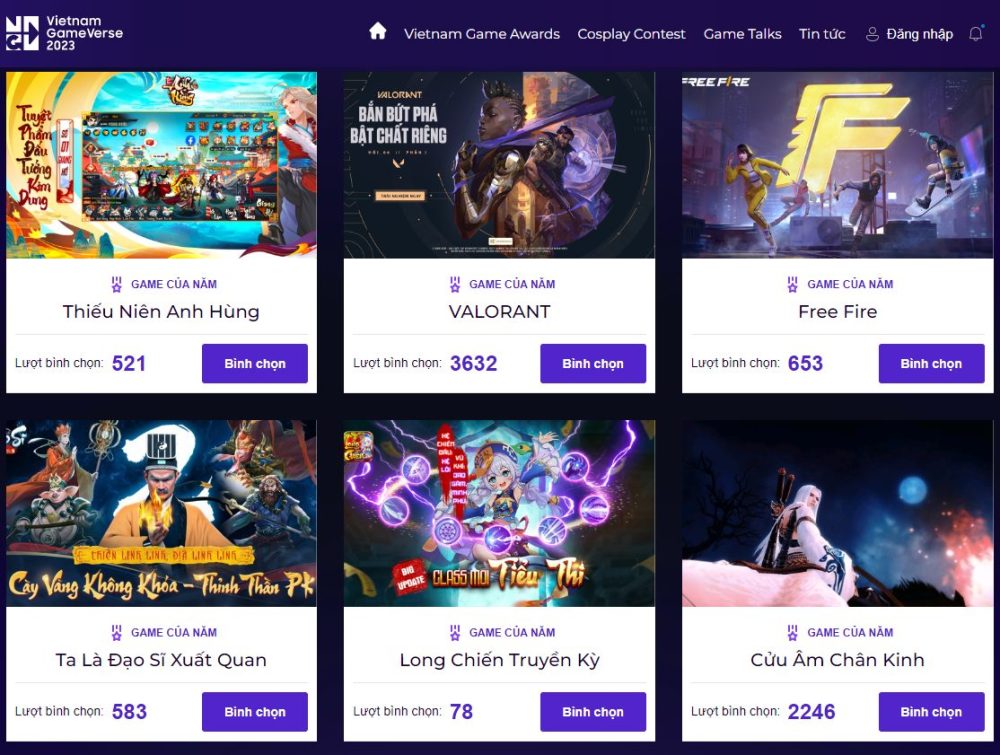Open the Tin tức menu item
Image resolution: width=1000 pixels, height=755 pixels.
pos(821,33)
